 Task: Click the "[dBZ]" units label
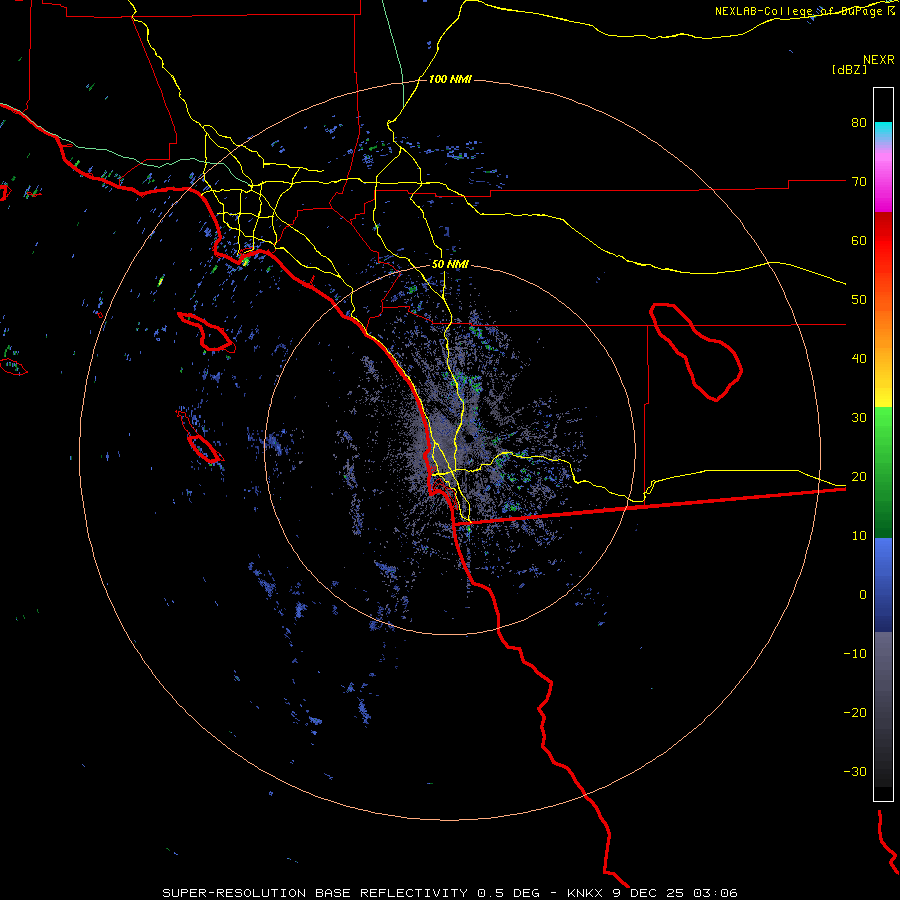pyautogui.click(x=849, y=70)
